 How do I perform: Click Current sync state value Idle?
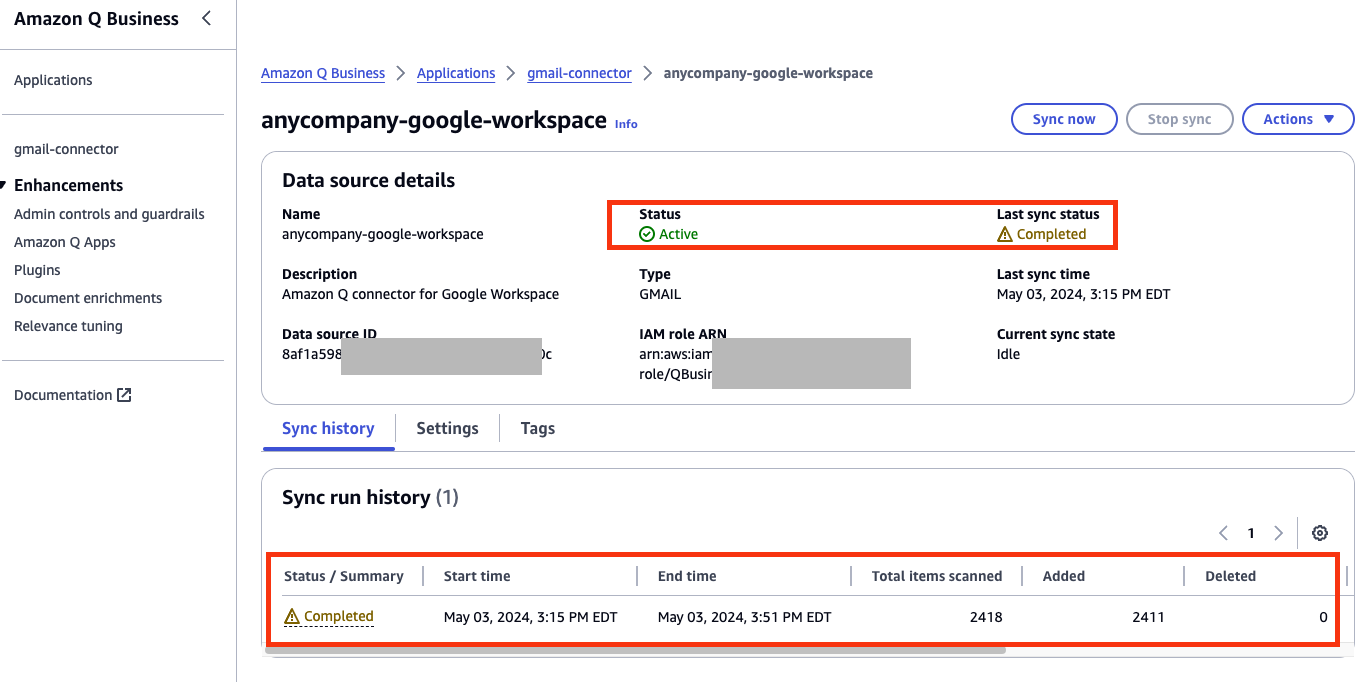pyautogui.click(x=1008, y=354)
